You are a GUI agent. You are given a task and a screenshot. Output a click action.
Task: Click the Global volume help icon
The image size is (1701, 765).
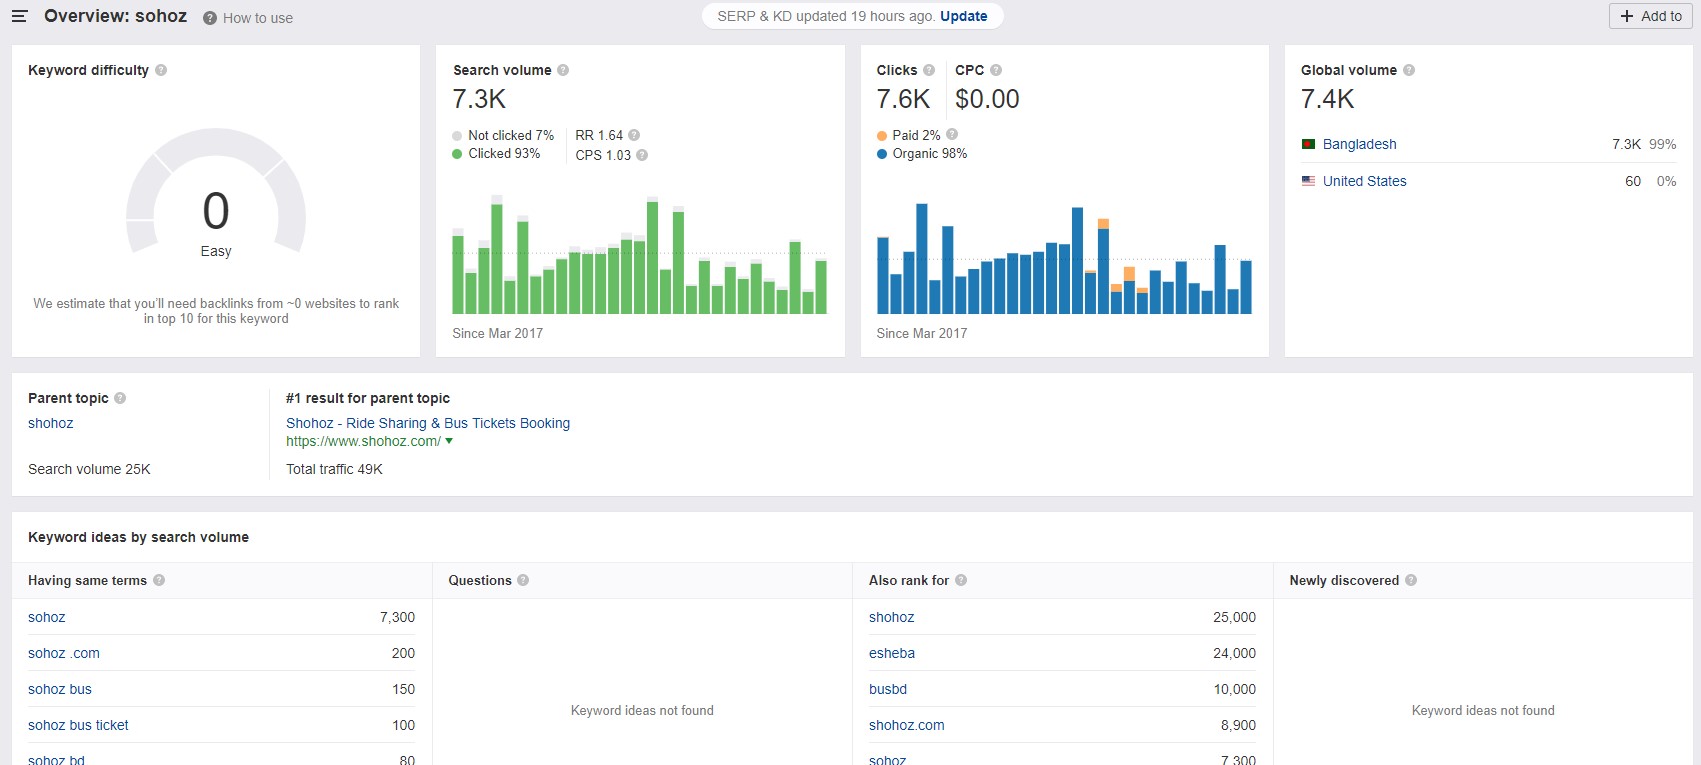pos(1409,70)
